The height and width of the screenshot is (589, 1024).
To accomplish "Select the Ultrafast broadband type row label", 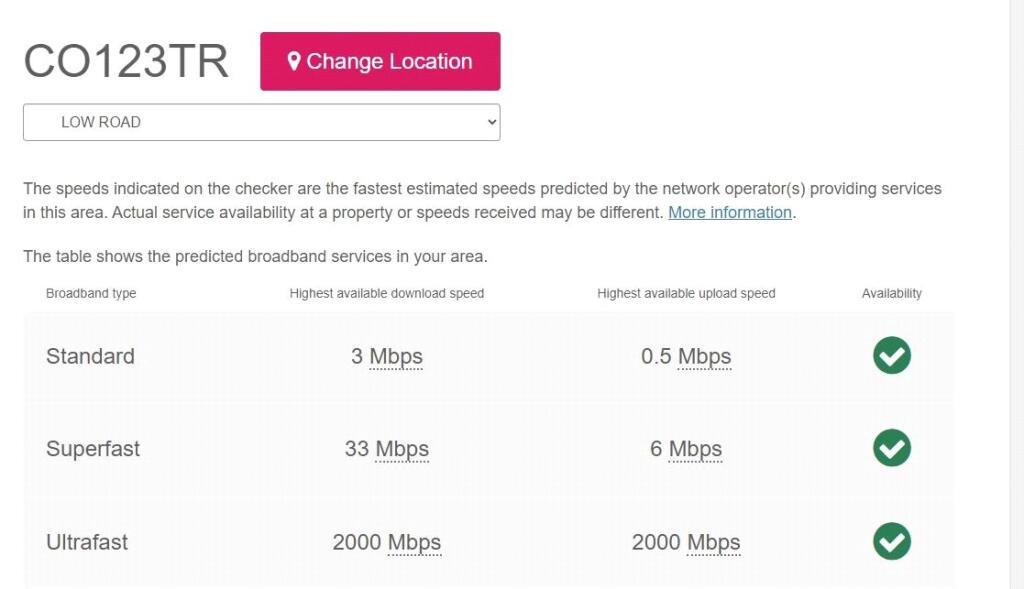I will 87,542.
